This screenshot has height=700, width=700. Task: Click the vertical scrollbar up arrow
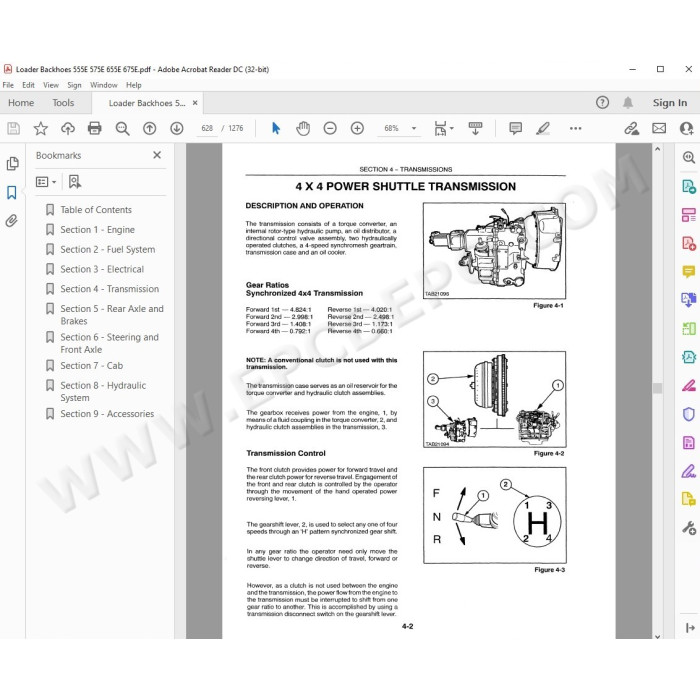(657, 149)
